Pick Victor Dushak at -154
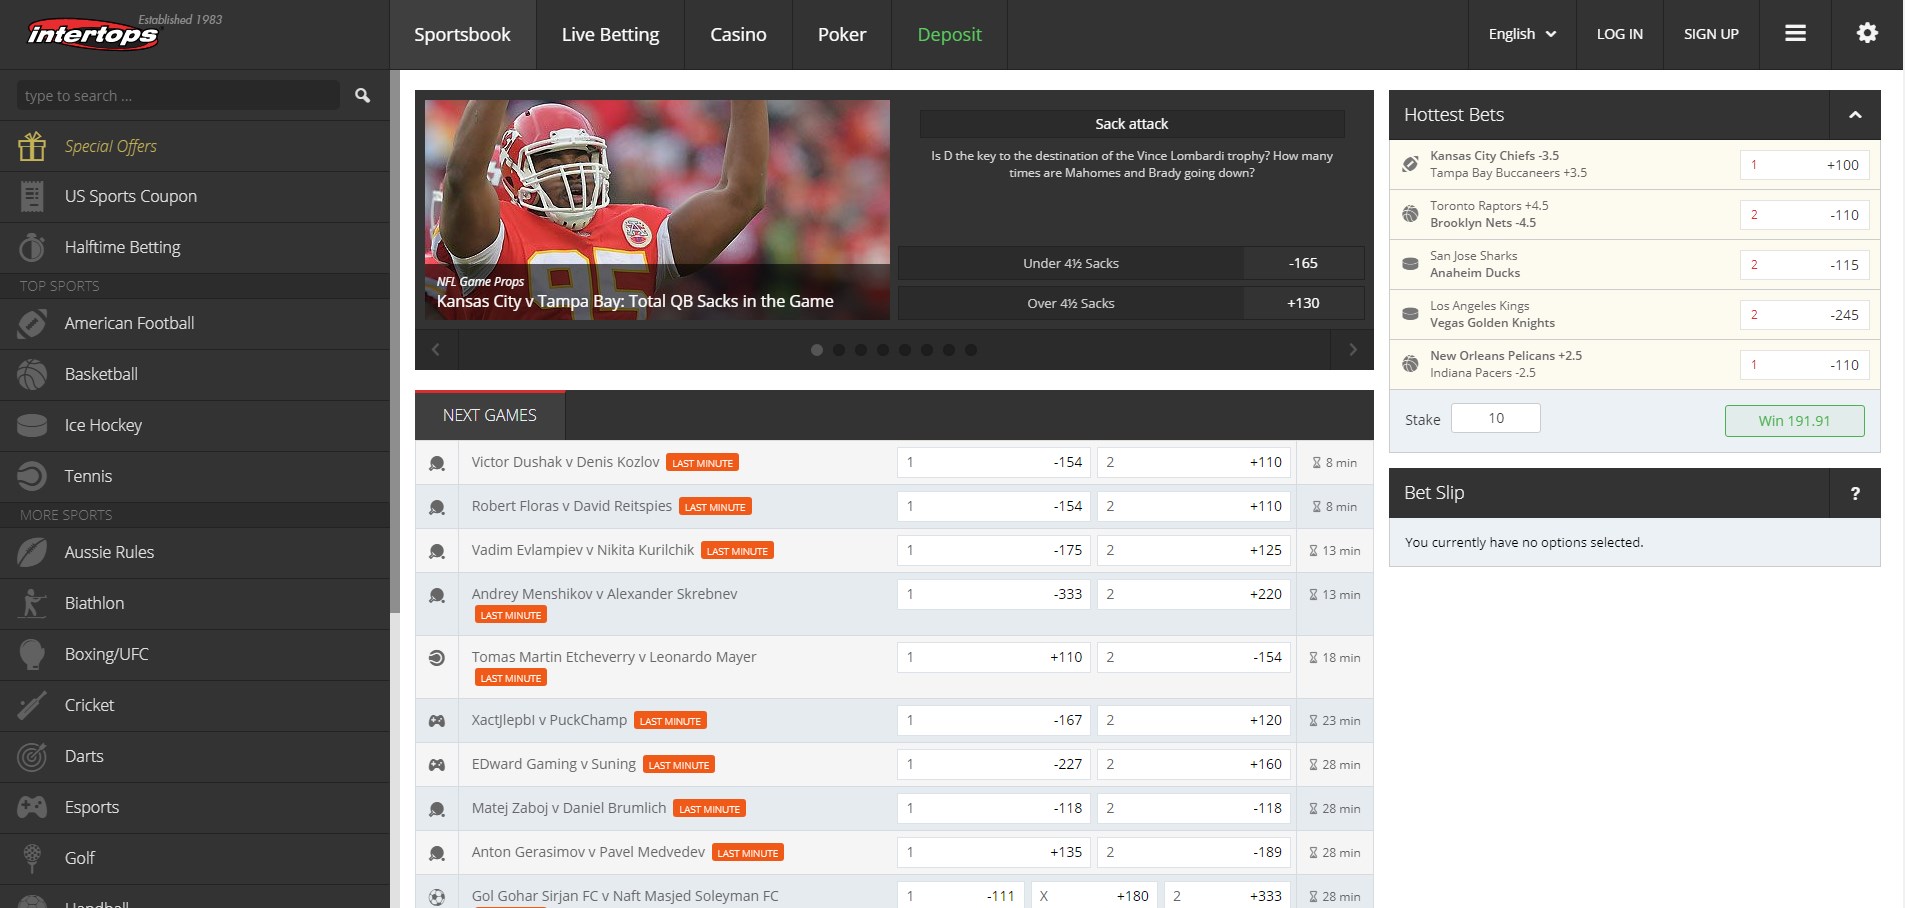Image resolution: width=1905 pixels, height=908 pixels. [x=994, y=462]
